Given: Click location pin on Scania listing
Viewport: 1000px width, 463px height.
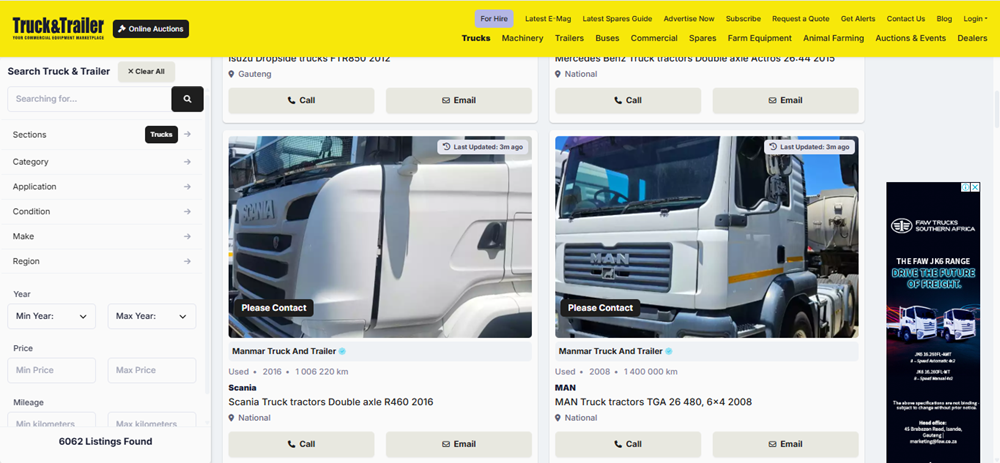Looking at the screenshot, I should pos(232,418).
